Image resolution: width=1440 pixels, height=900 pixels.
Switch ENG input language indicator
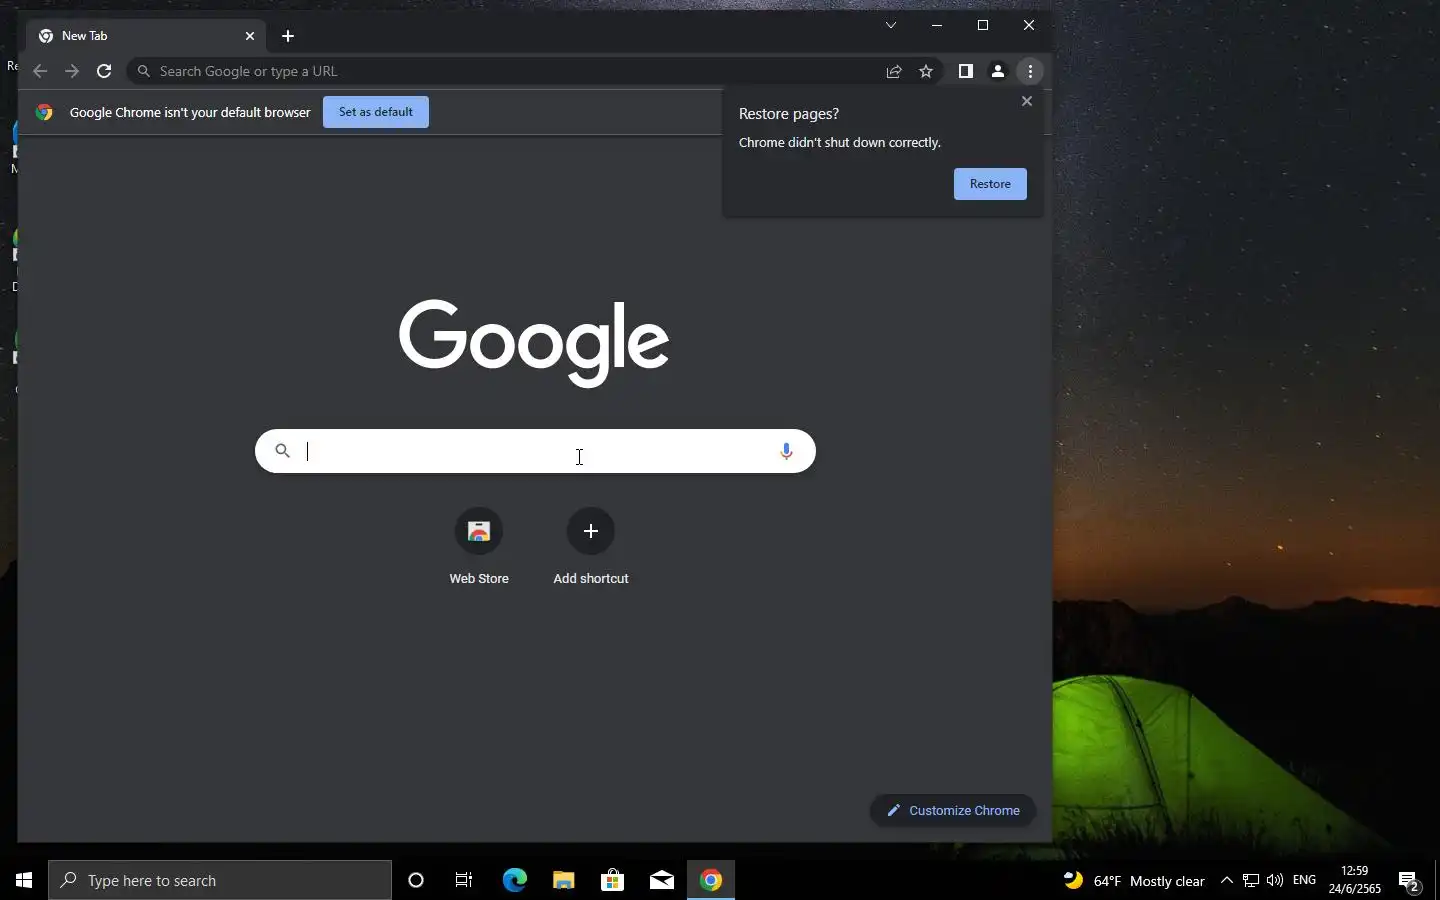click(1304, 880)
